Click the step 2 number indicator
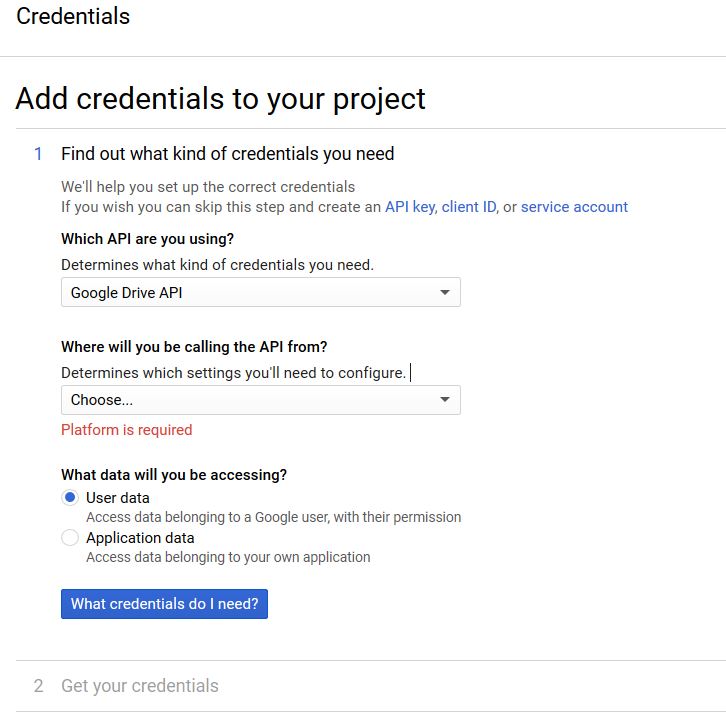 [39, 686]
